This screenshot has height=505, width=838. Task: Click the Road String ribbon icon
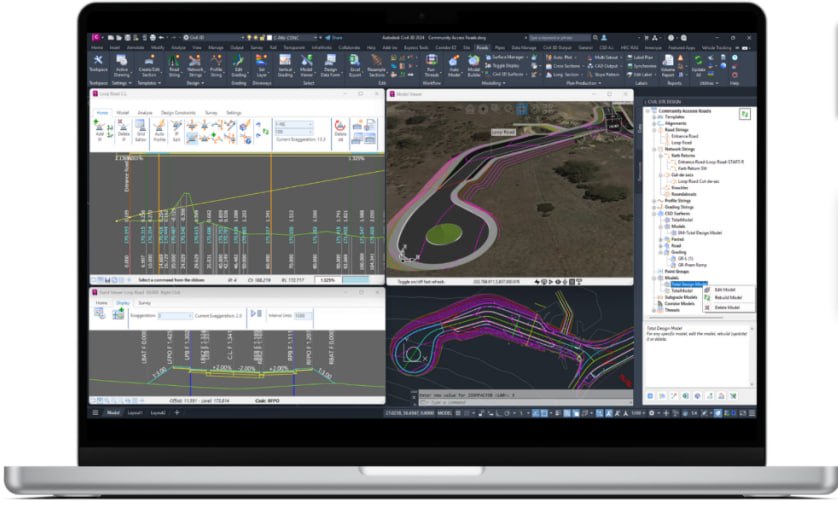pos(174,65)
